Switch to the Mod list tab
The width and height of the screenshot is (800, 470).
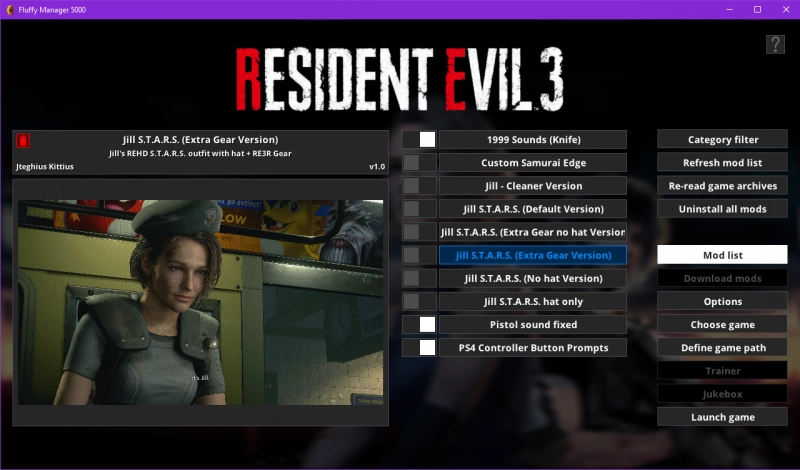coord(722,255)
